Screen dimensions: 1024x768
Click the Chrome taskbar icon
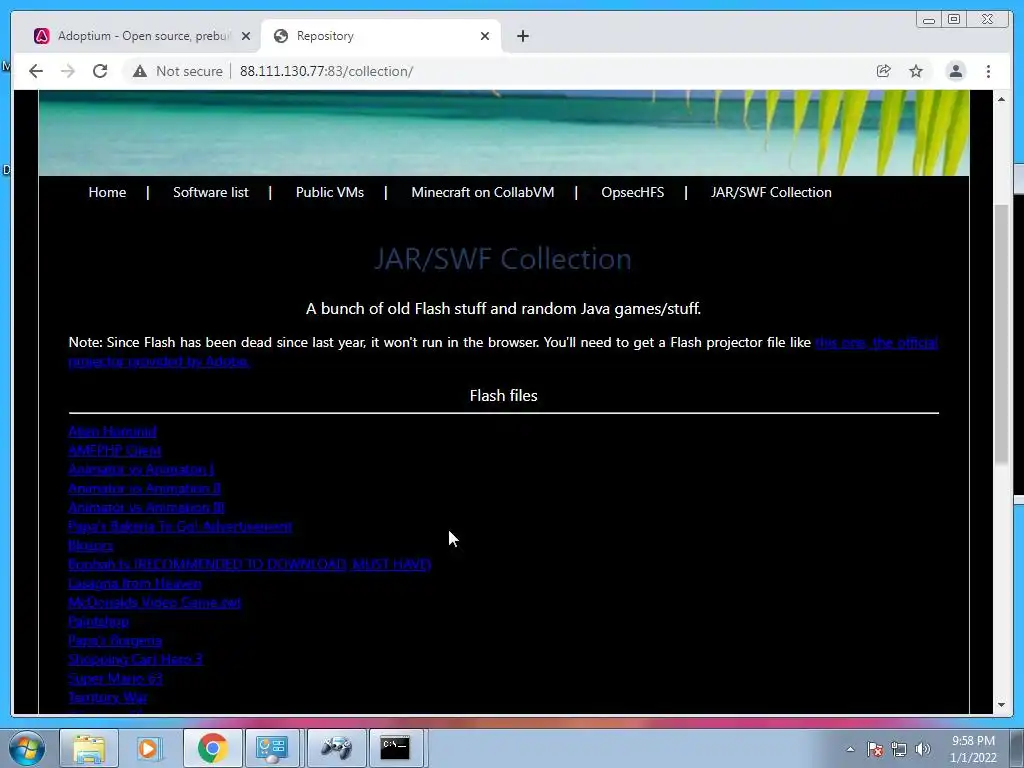[x=212, y=748]
